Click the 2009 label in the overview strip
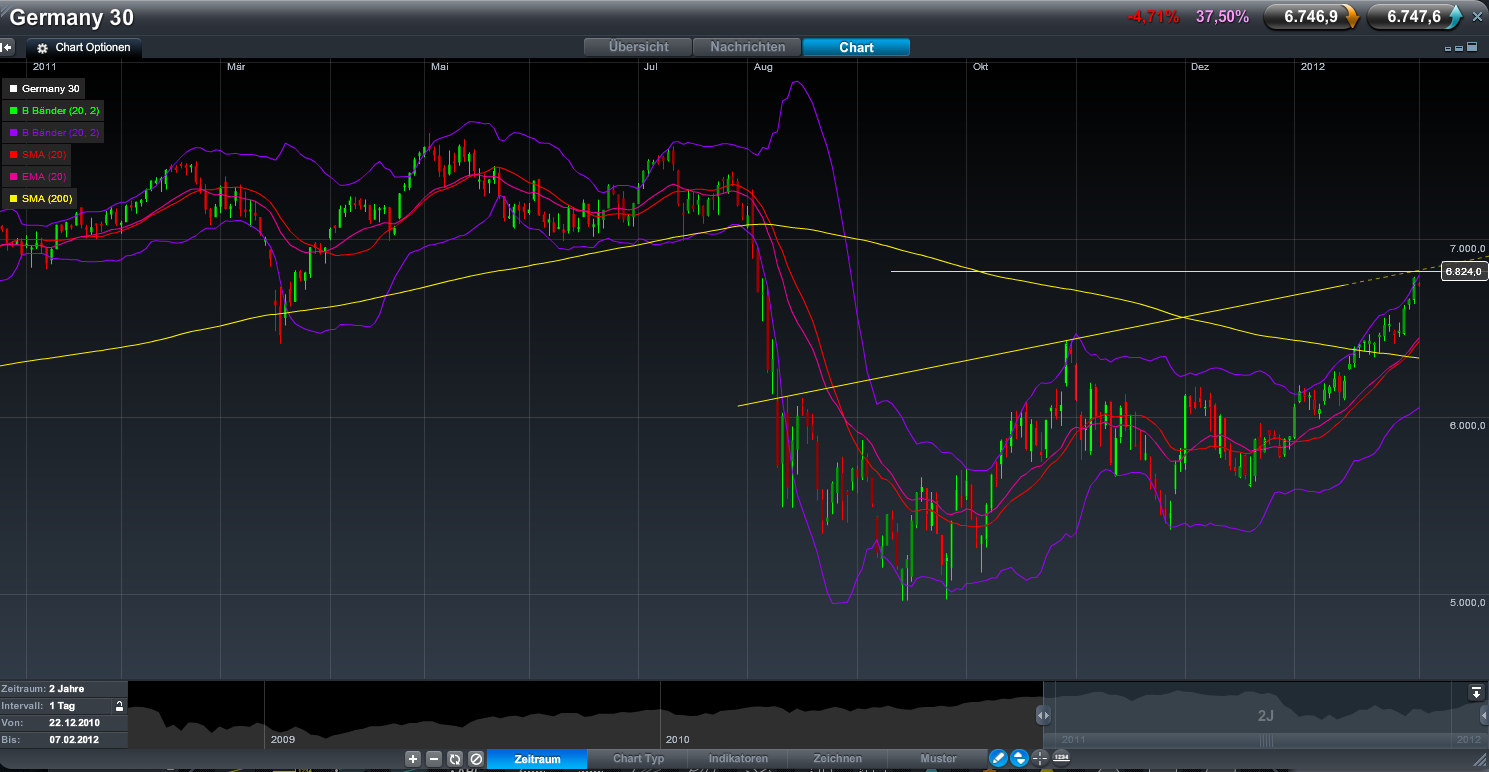This screenshot has height=772, width=1489. coord(283,739)
